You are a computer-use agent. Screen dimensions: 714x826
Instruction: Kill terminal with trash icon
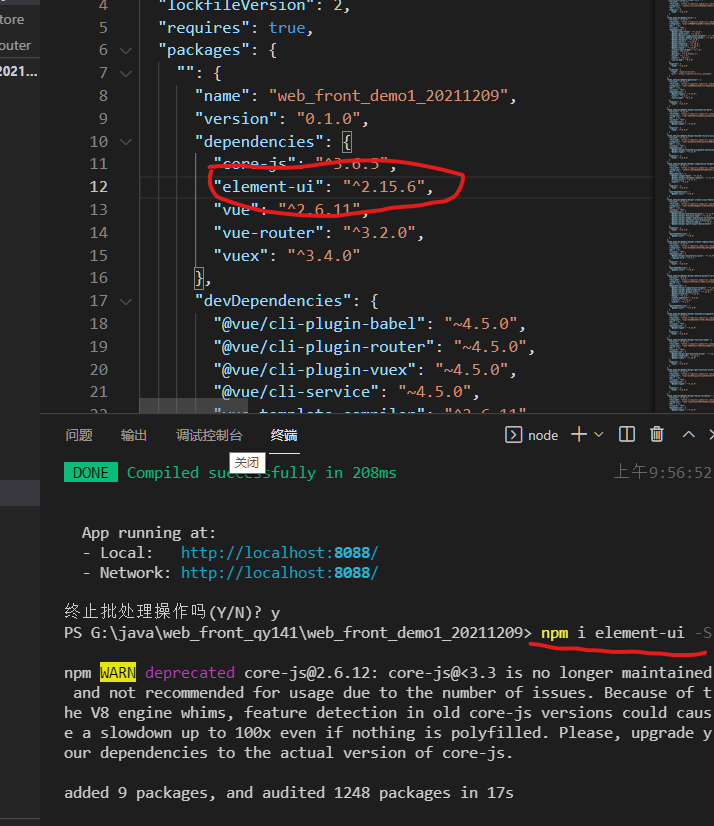657,435
